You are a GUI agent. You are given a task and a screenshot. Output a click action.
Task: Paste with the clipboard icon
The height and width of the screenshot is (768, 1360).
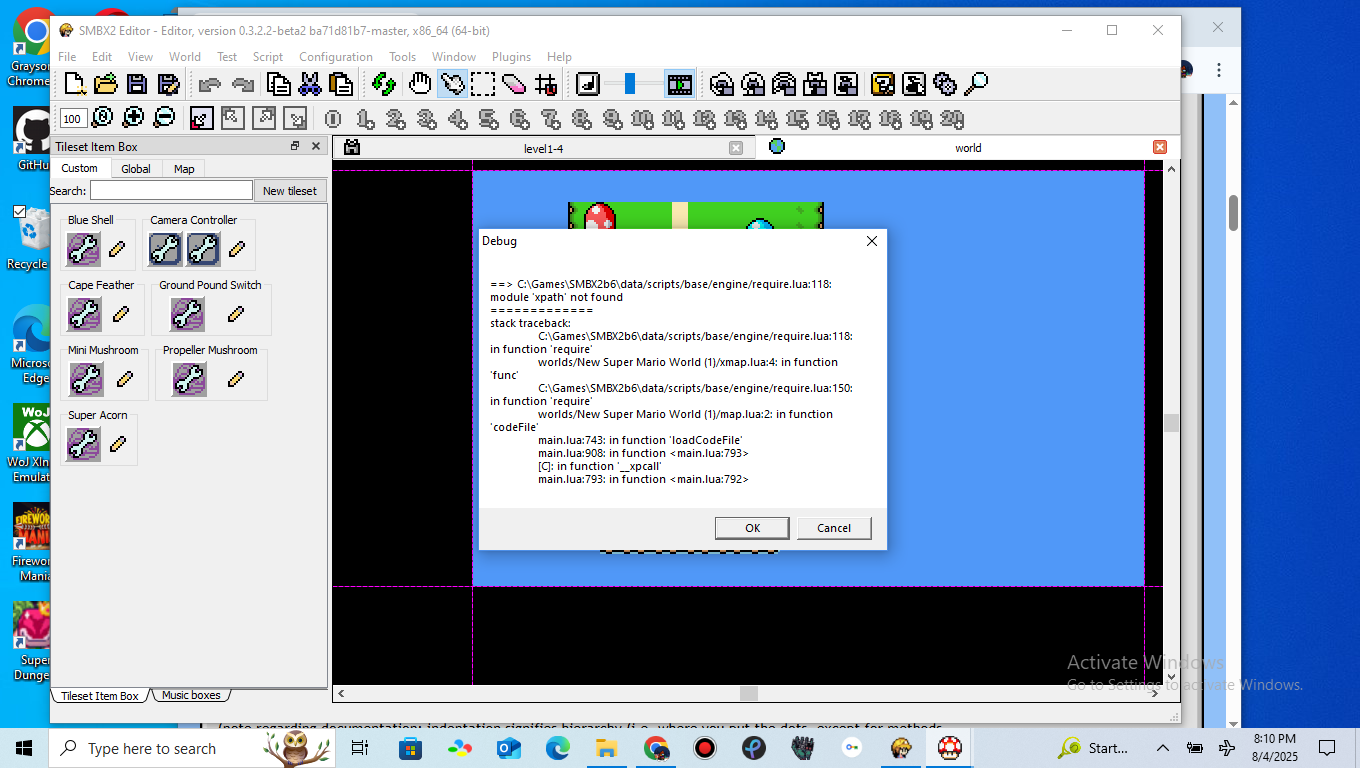341,84
